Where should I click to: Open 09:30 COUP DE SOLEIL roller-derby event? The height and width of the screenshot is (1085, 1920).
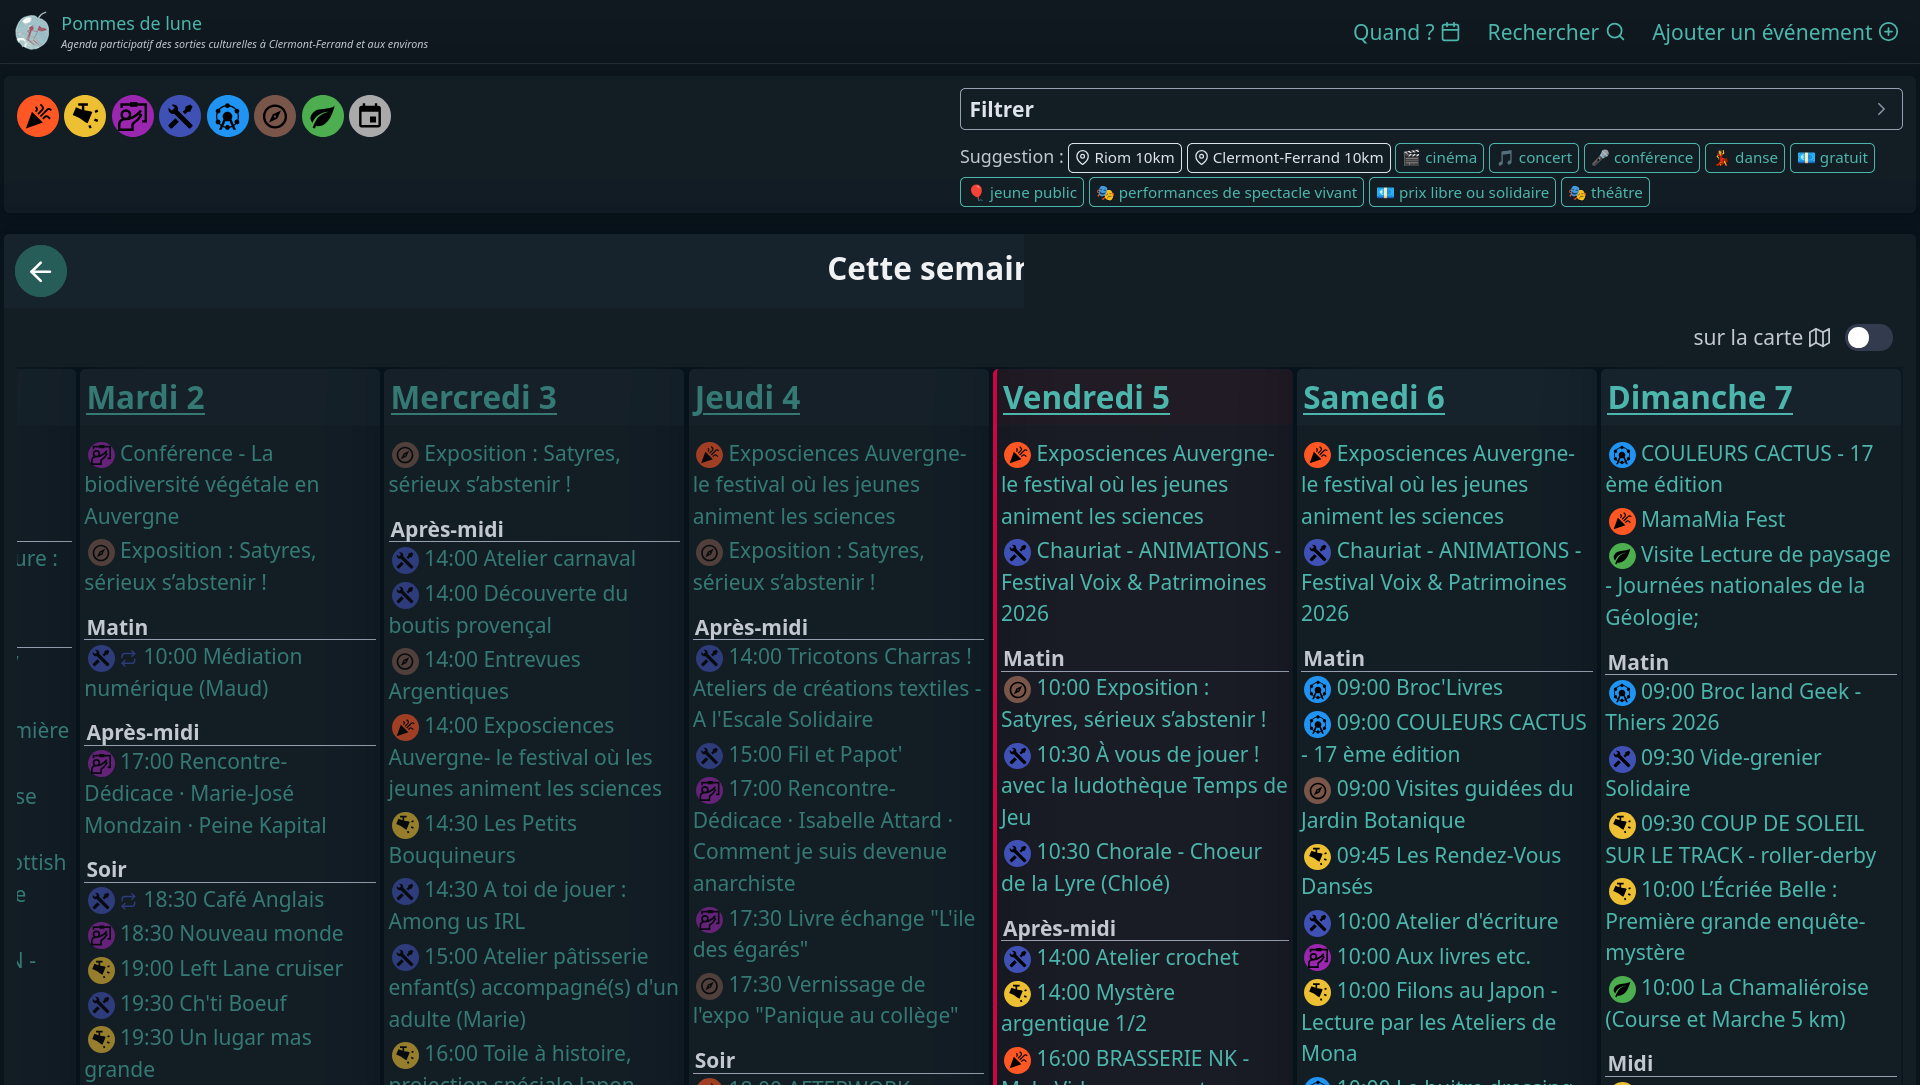1741,839
